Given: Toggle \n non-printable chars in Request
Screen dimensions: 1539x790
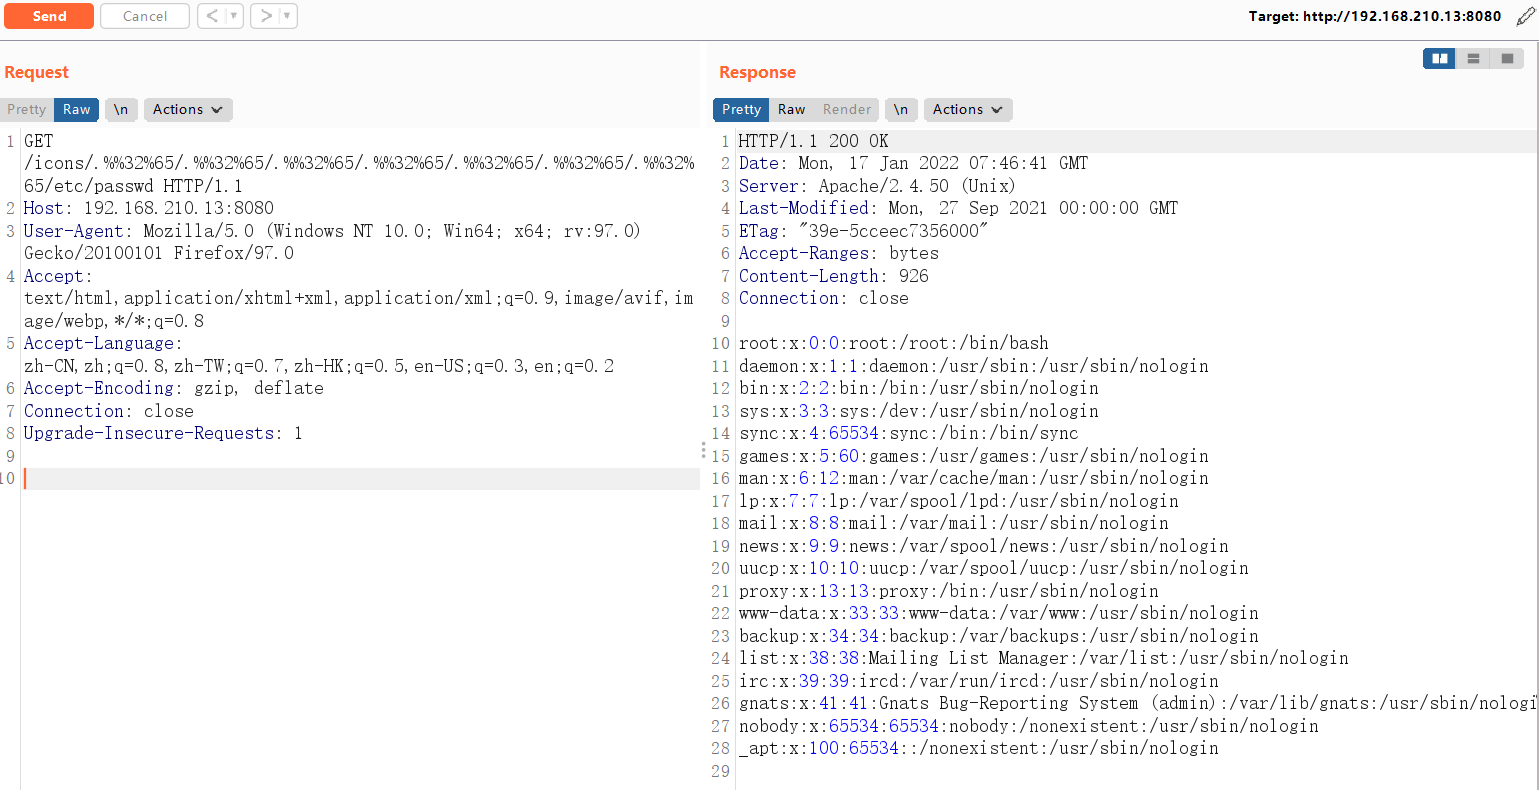Looking at the screenshot, I should point(121,109).
